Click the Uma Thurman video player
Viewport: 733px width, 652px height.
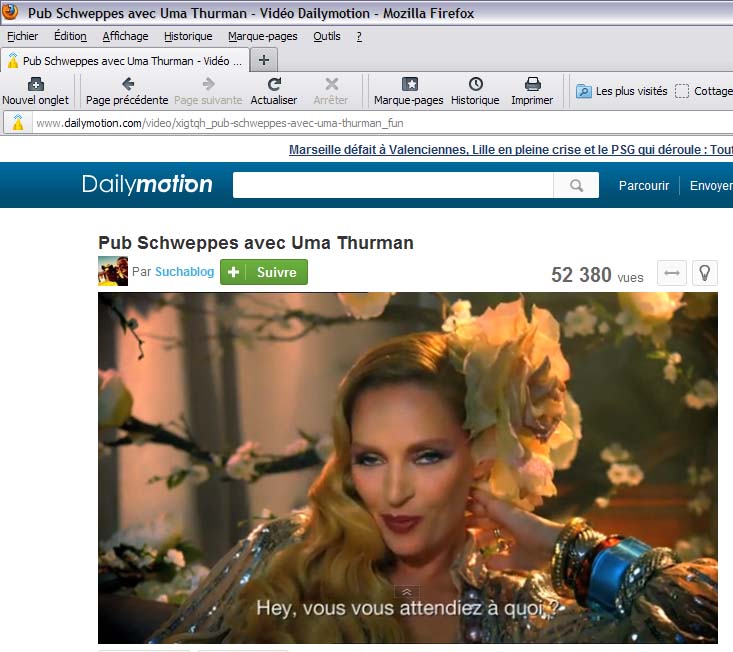click(x=408, y=467)
